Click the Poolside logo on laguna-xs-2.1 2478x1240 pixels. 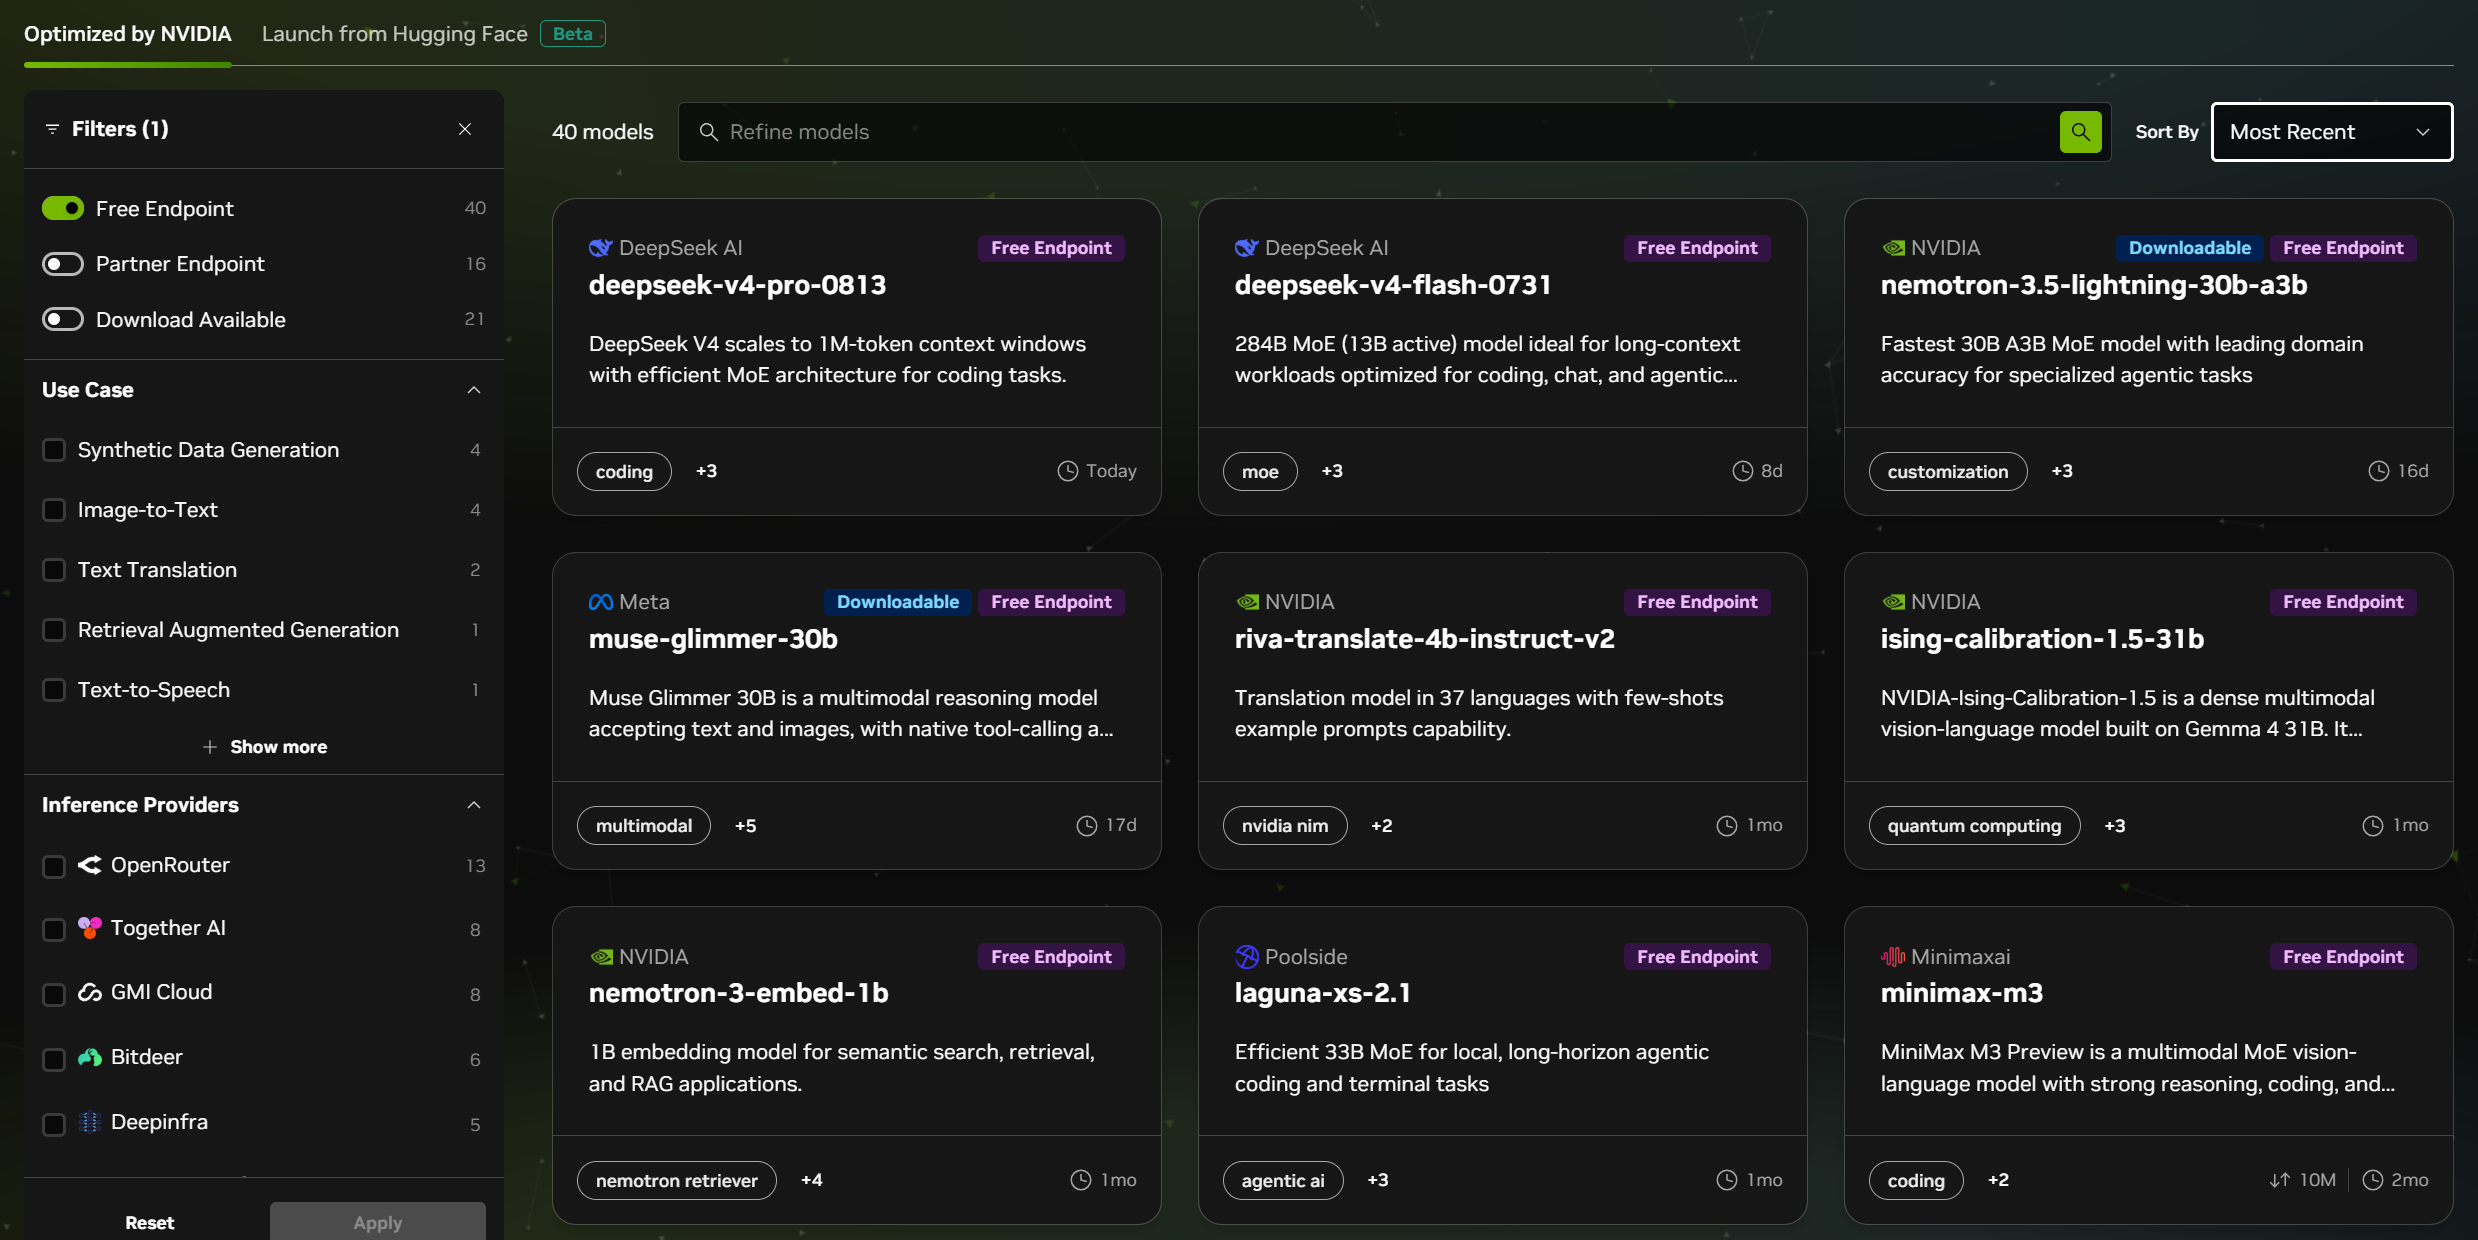pyautogui.click(x=1247, y=957)
